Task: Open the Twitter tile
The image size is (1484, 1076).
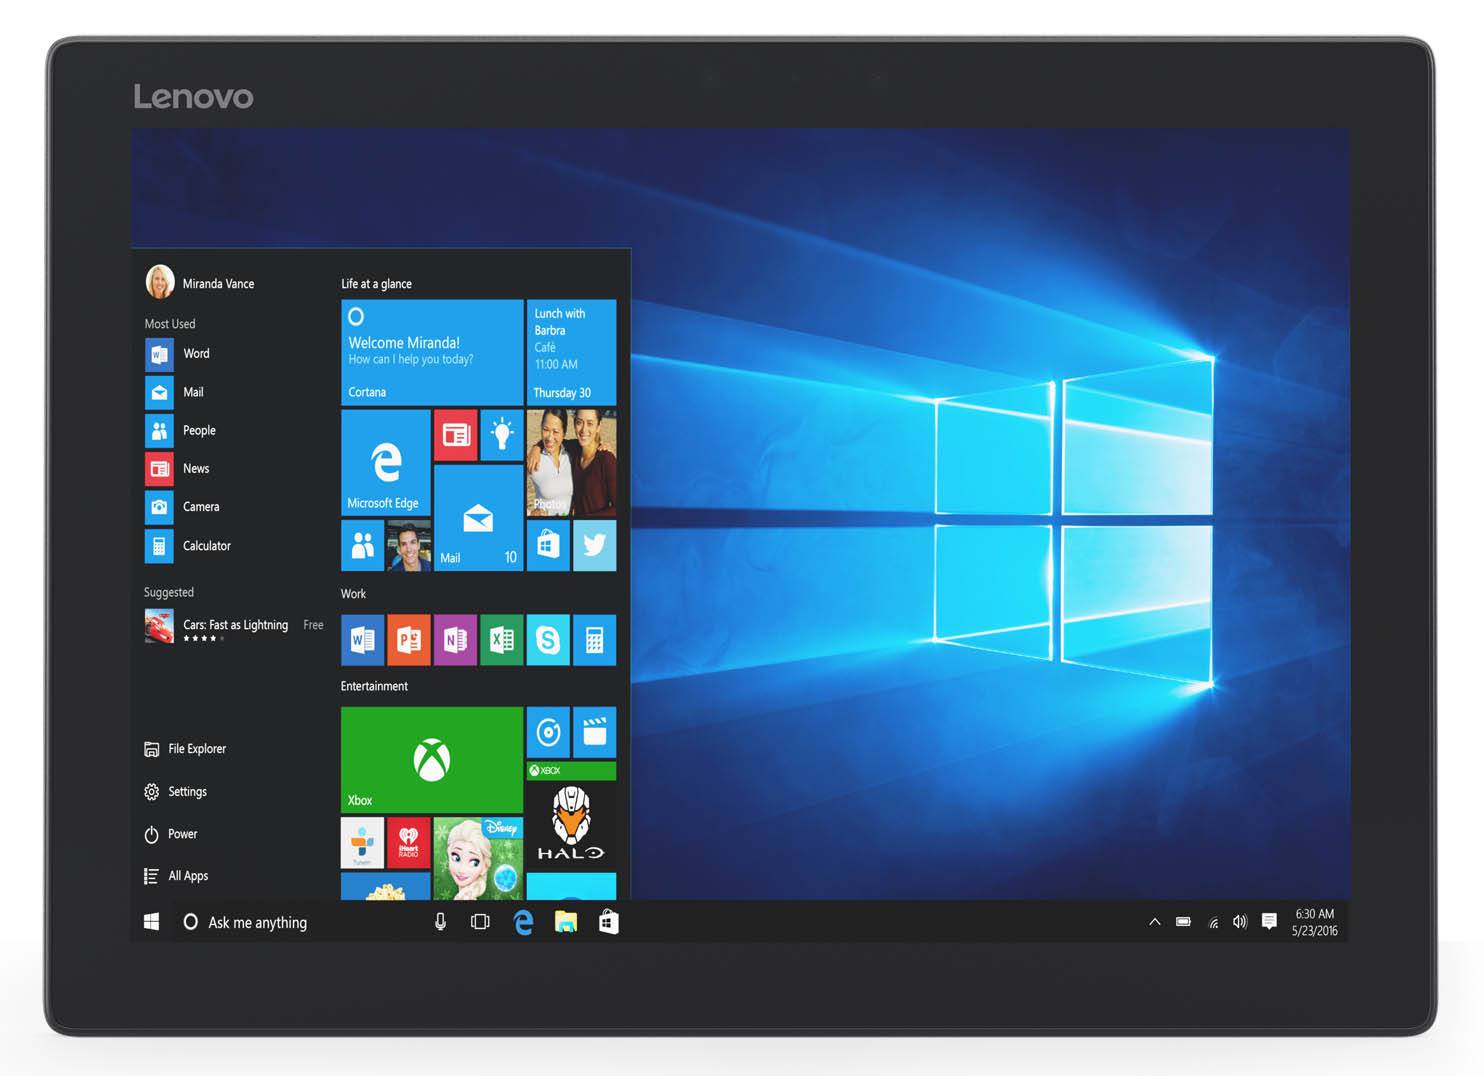Action: pos(594,545)
